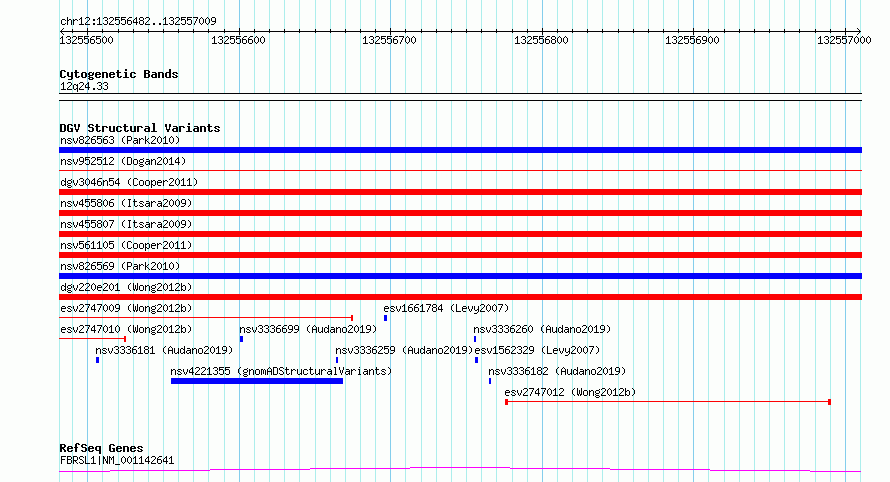Click the esv1661784 (Levy2007) blue marker
This screenshot has height=482, width=890.
pos(385,318)
